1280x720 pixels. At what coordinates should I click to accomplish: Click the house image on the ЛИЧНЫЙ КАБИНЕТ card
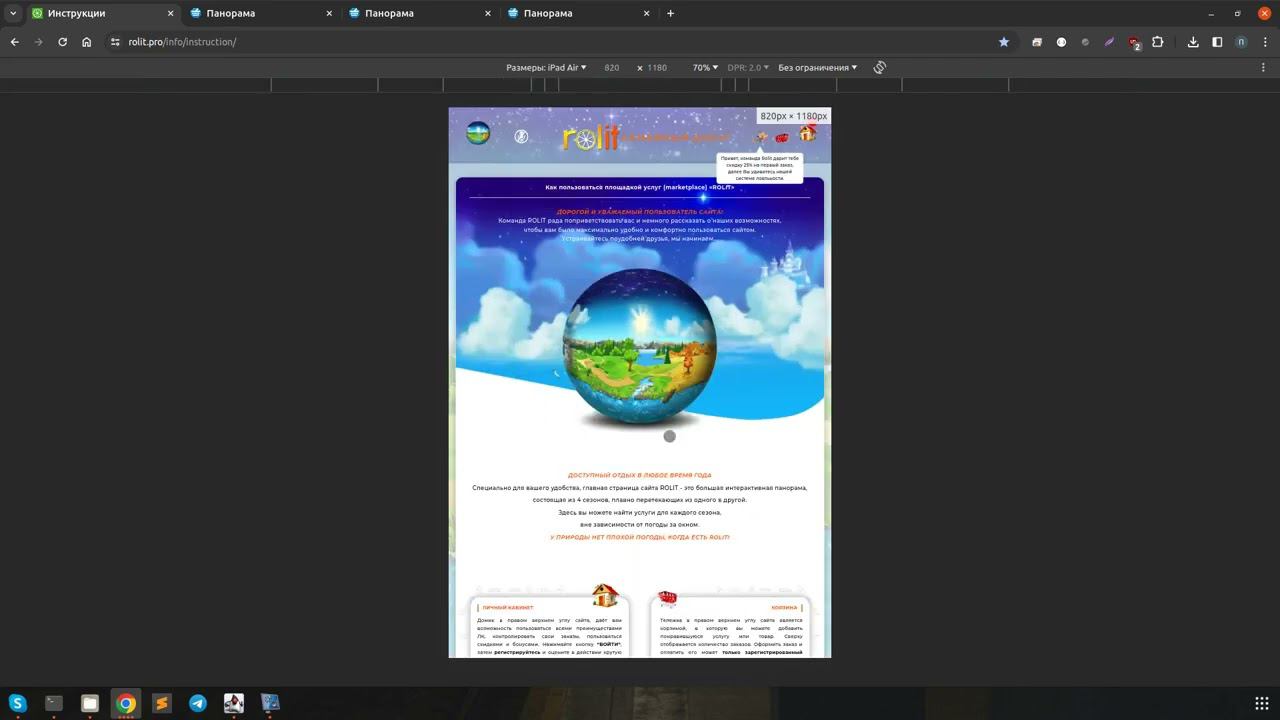point(605,595)
